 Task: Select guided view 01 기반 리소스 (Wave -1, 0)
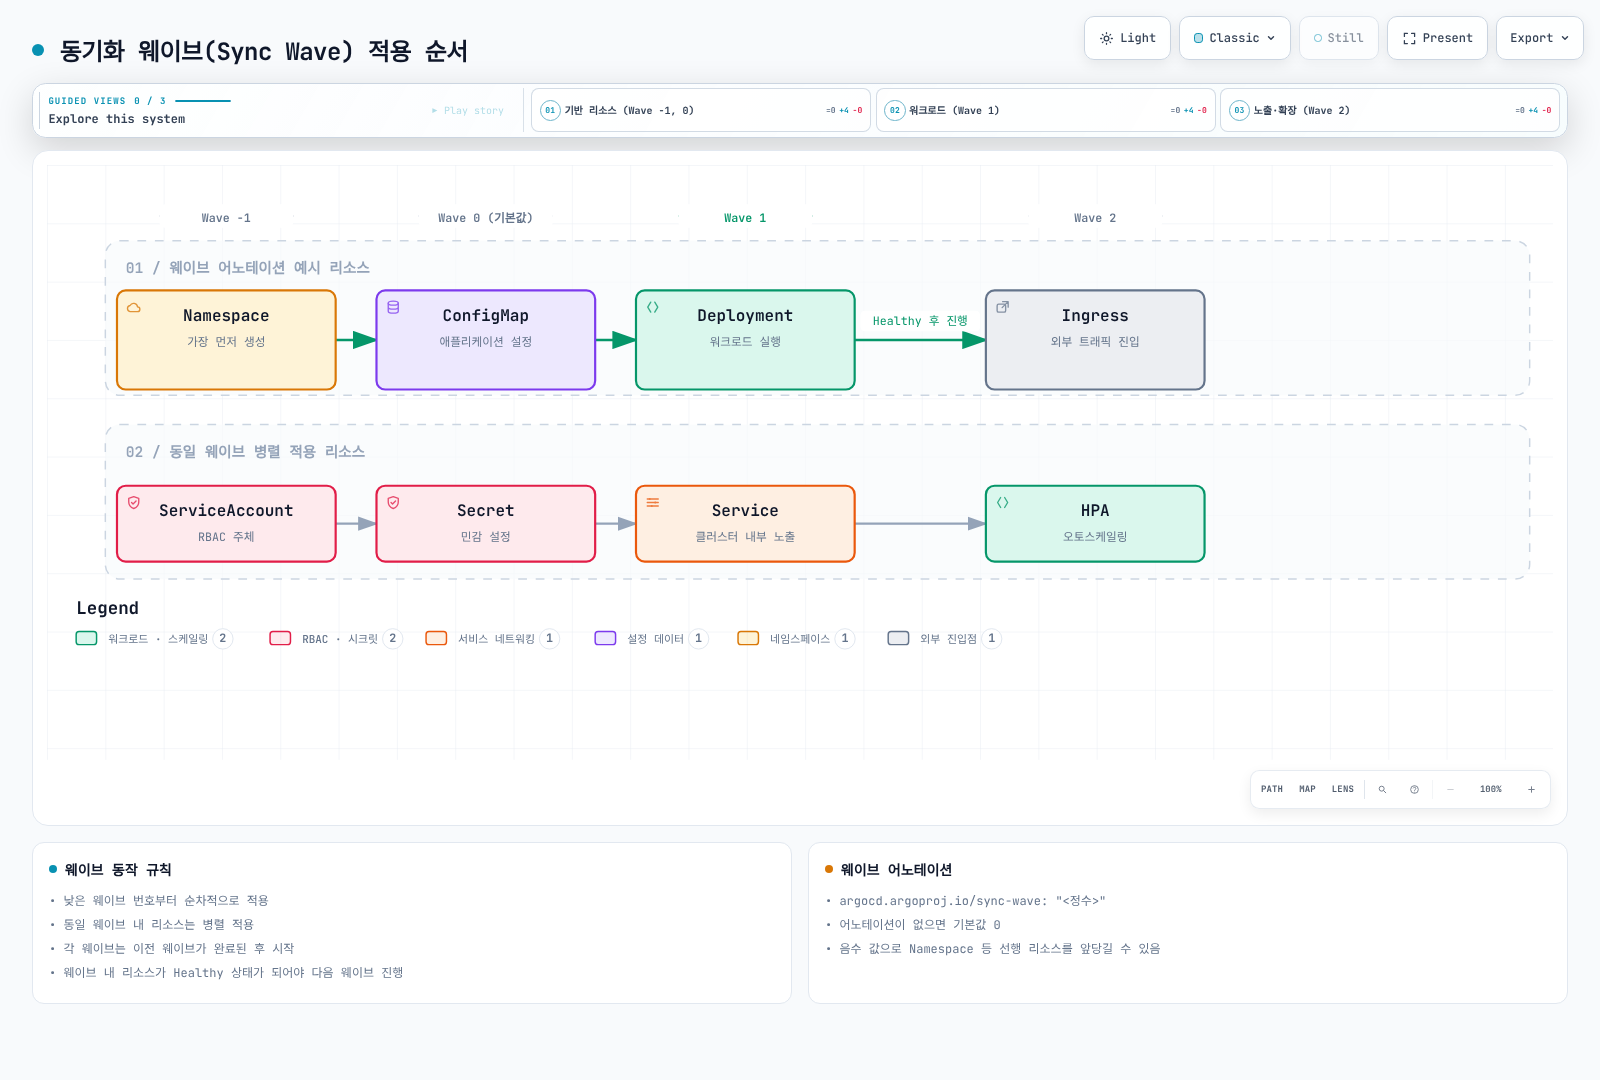pos(701,110)
